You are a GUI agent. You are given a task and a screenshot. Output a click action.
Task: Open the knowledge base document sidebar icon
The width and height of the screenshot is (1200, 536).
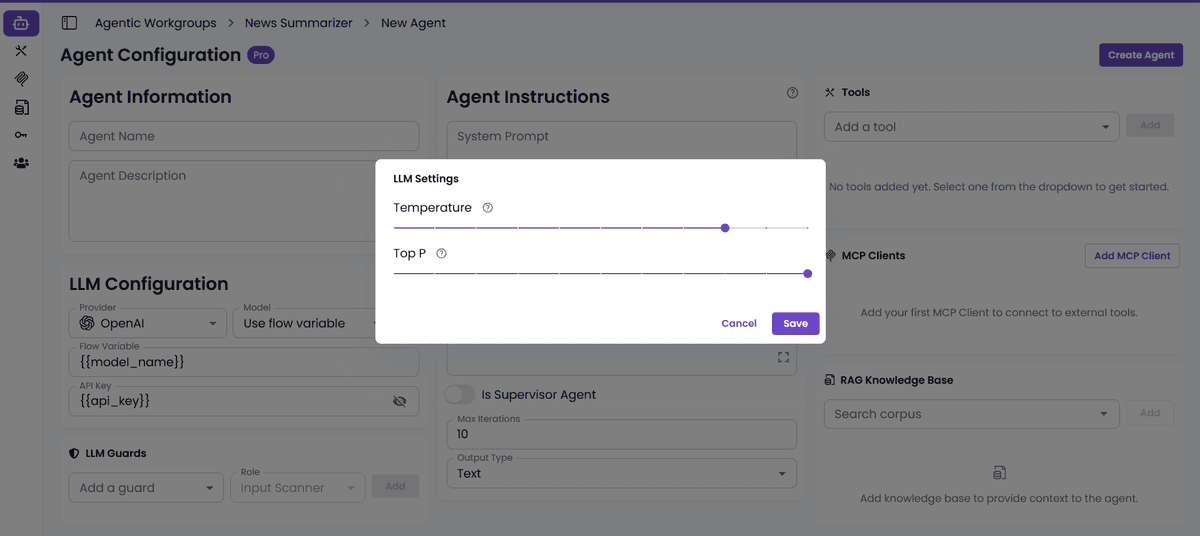21,107
